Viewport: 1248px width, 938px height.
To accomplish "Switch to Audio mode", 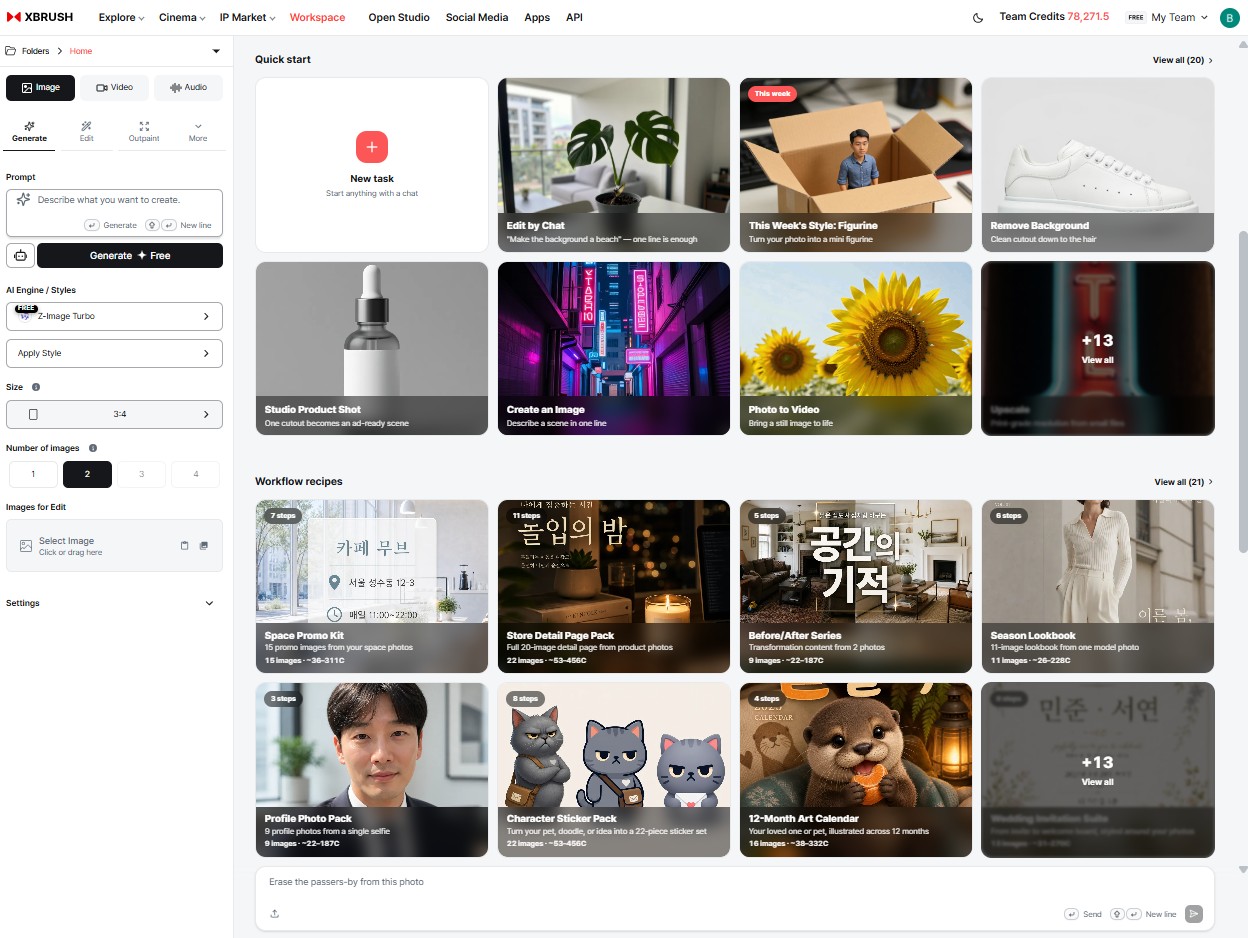I will pyautogui.click(x=188, y=87).
